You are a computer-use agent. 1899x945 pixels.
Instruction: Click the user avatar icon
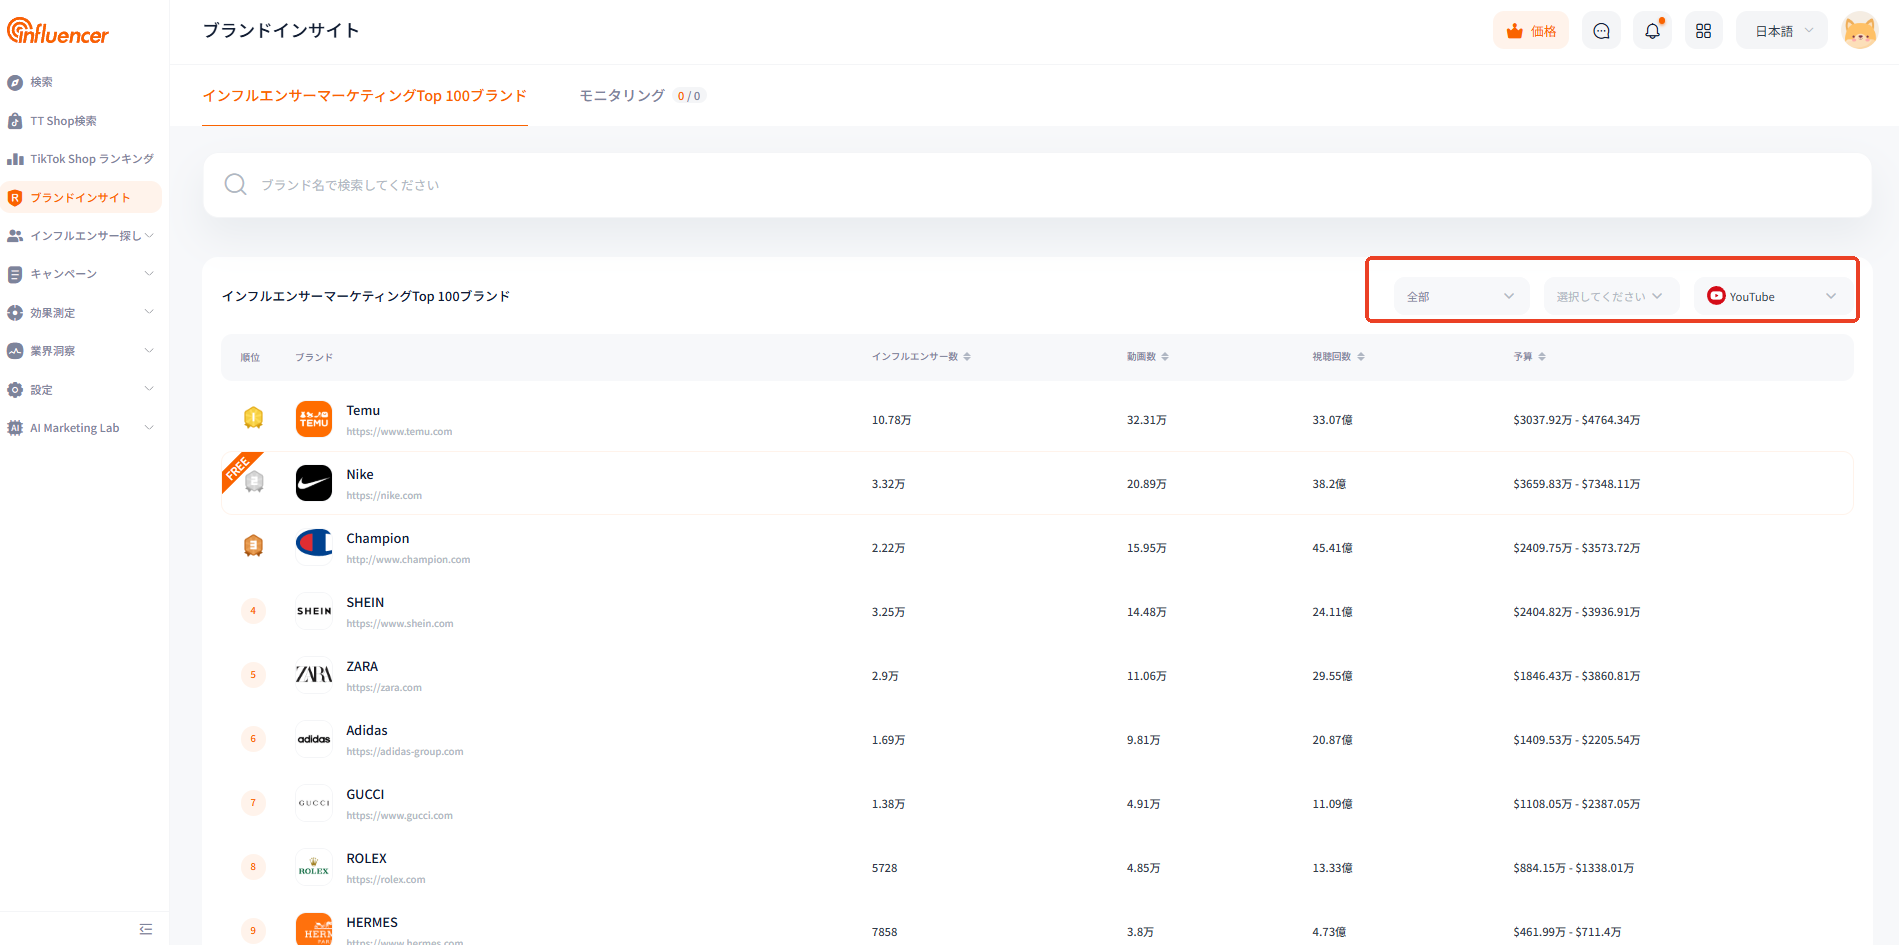[1859, 31]
